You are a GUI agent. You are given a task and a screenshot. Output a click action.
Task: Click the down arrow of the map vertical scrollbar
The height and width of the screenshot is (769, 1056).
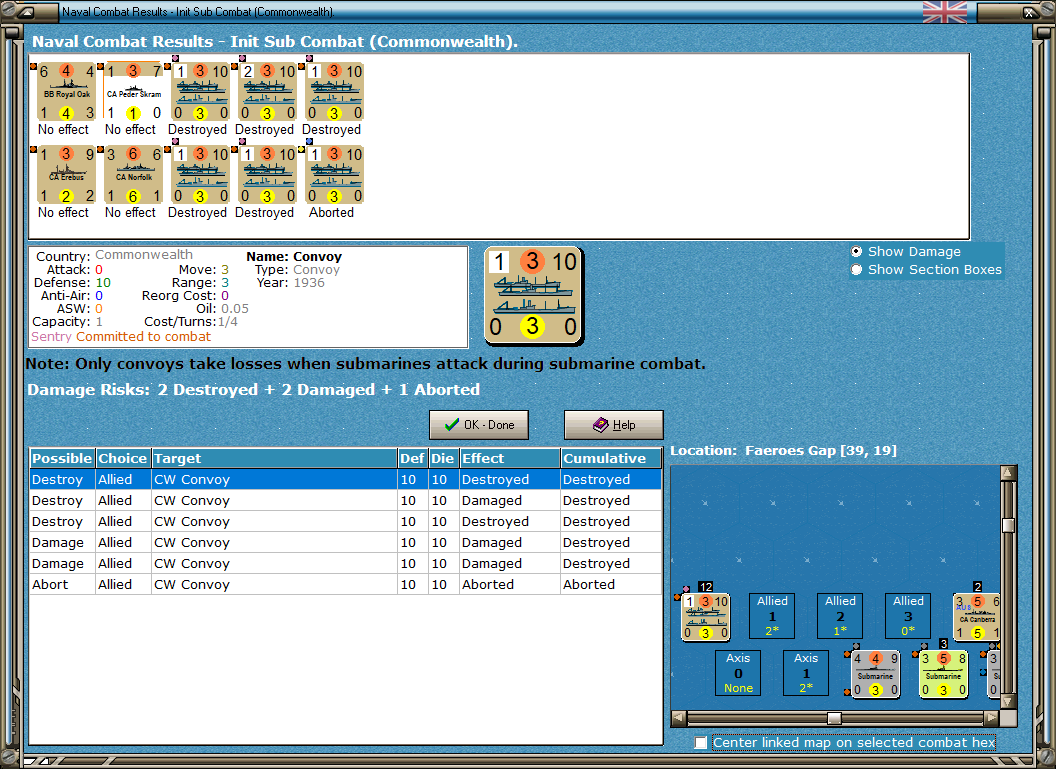click(x=1008, y=701)
